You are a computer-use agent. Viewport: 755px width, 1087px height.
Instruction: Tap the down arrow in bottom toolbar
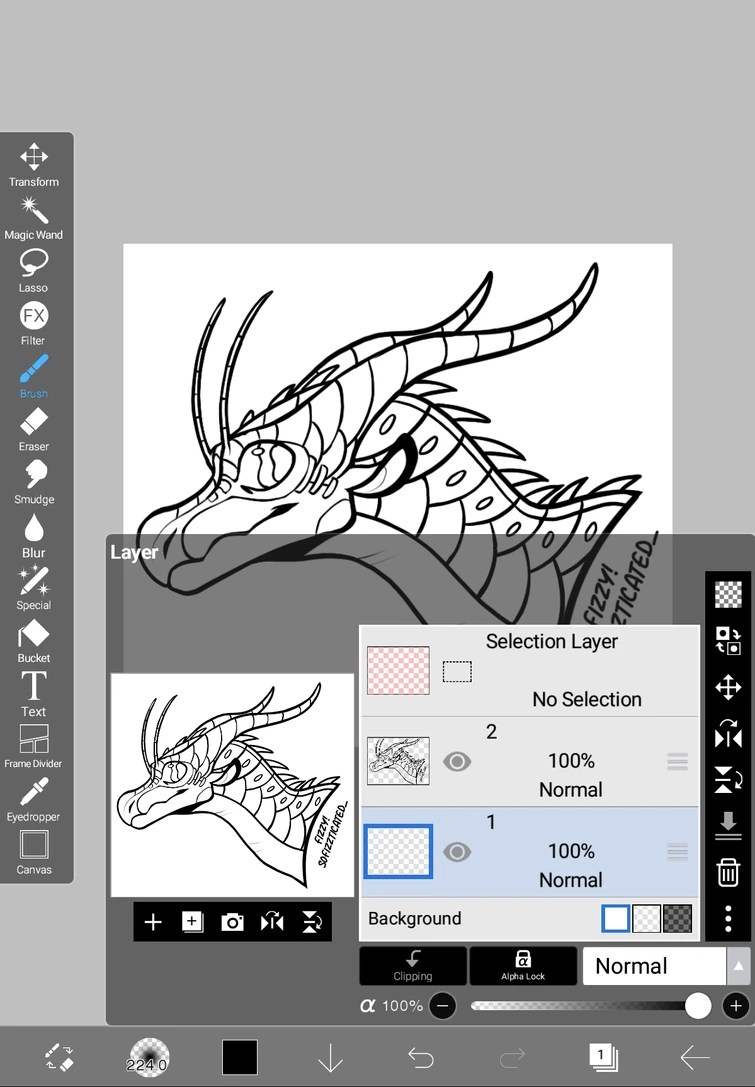click(x=331, y=1058)
